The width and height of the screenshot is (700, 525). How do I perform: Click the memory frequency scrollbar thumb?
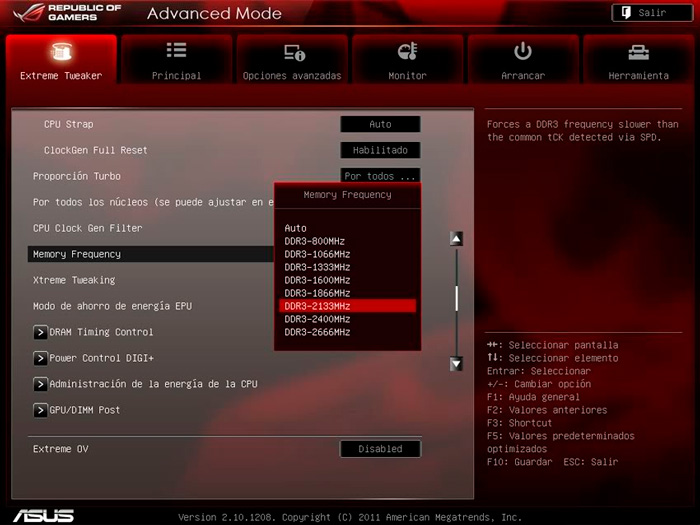click(x=456, y=298)
